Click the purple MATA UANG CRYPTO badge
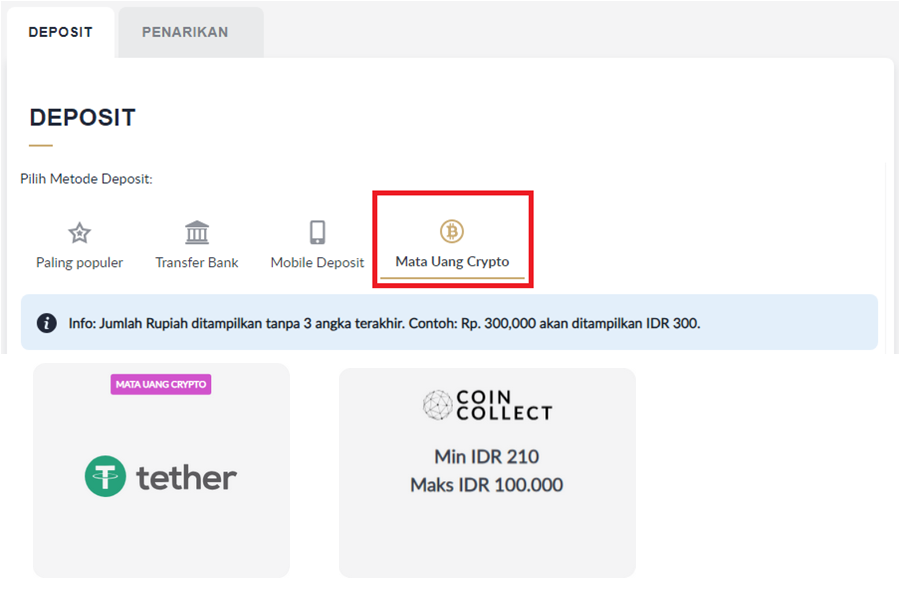Screen dimensions: 899x600 point(161,384)
